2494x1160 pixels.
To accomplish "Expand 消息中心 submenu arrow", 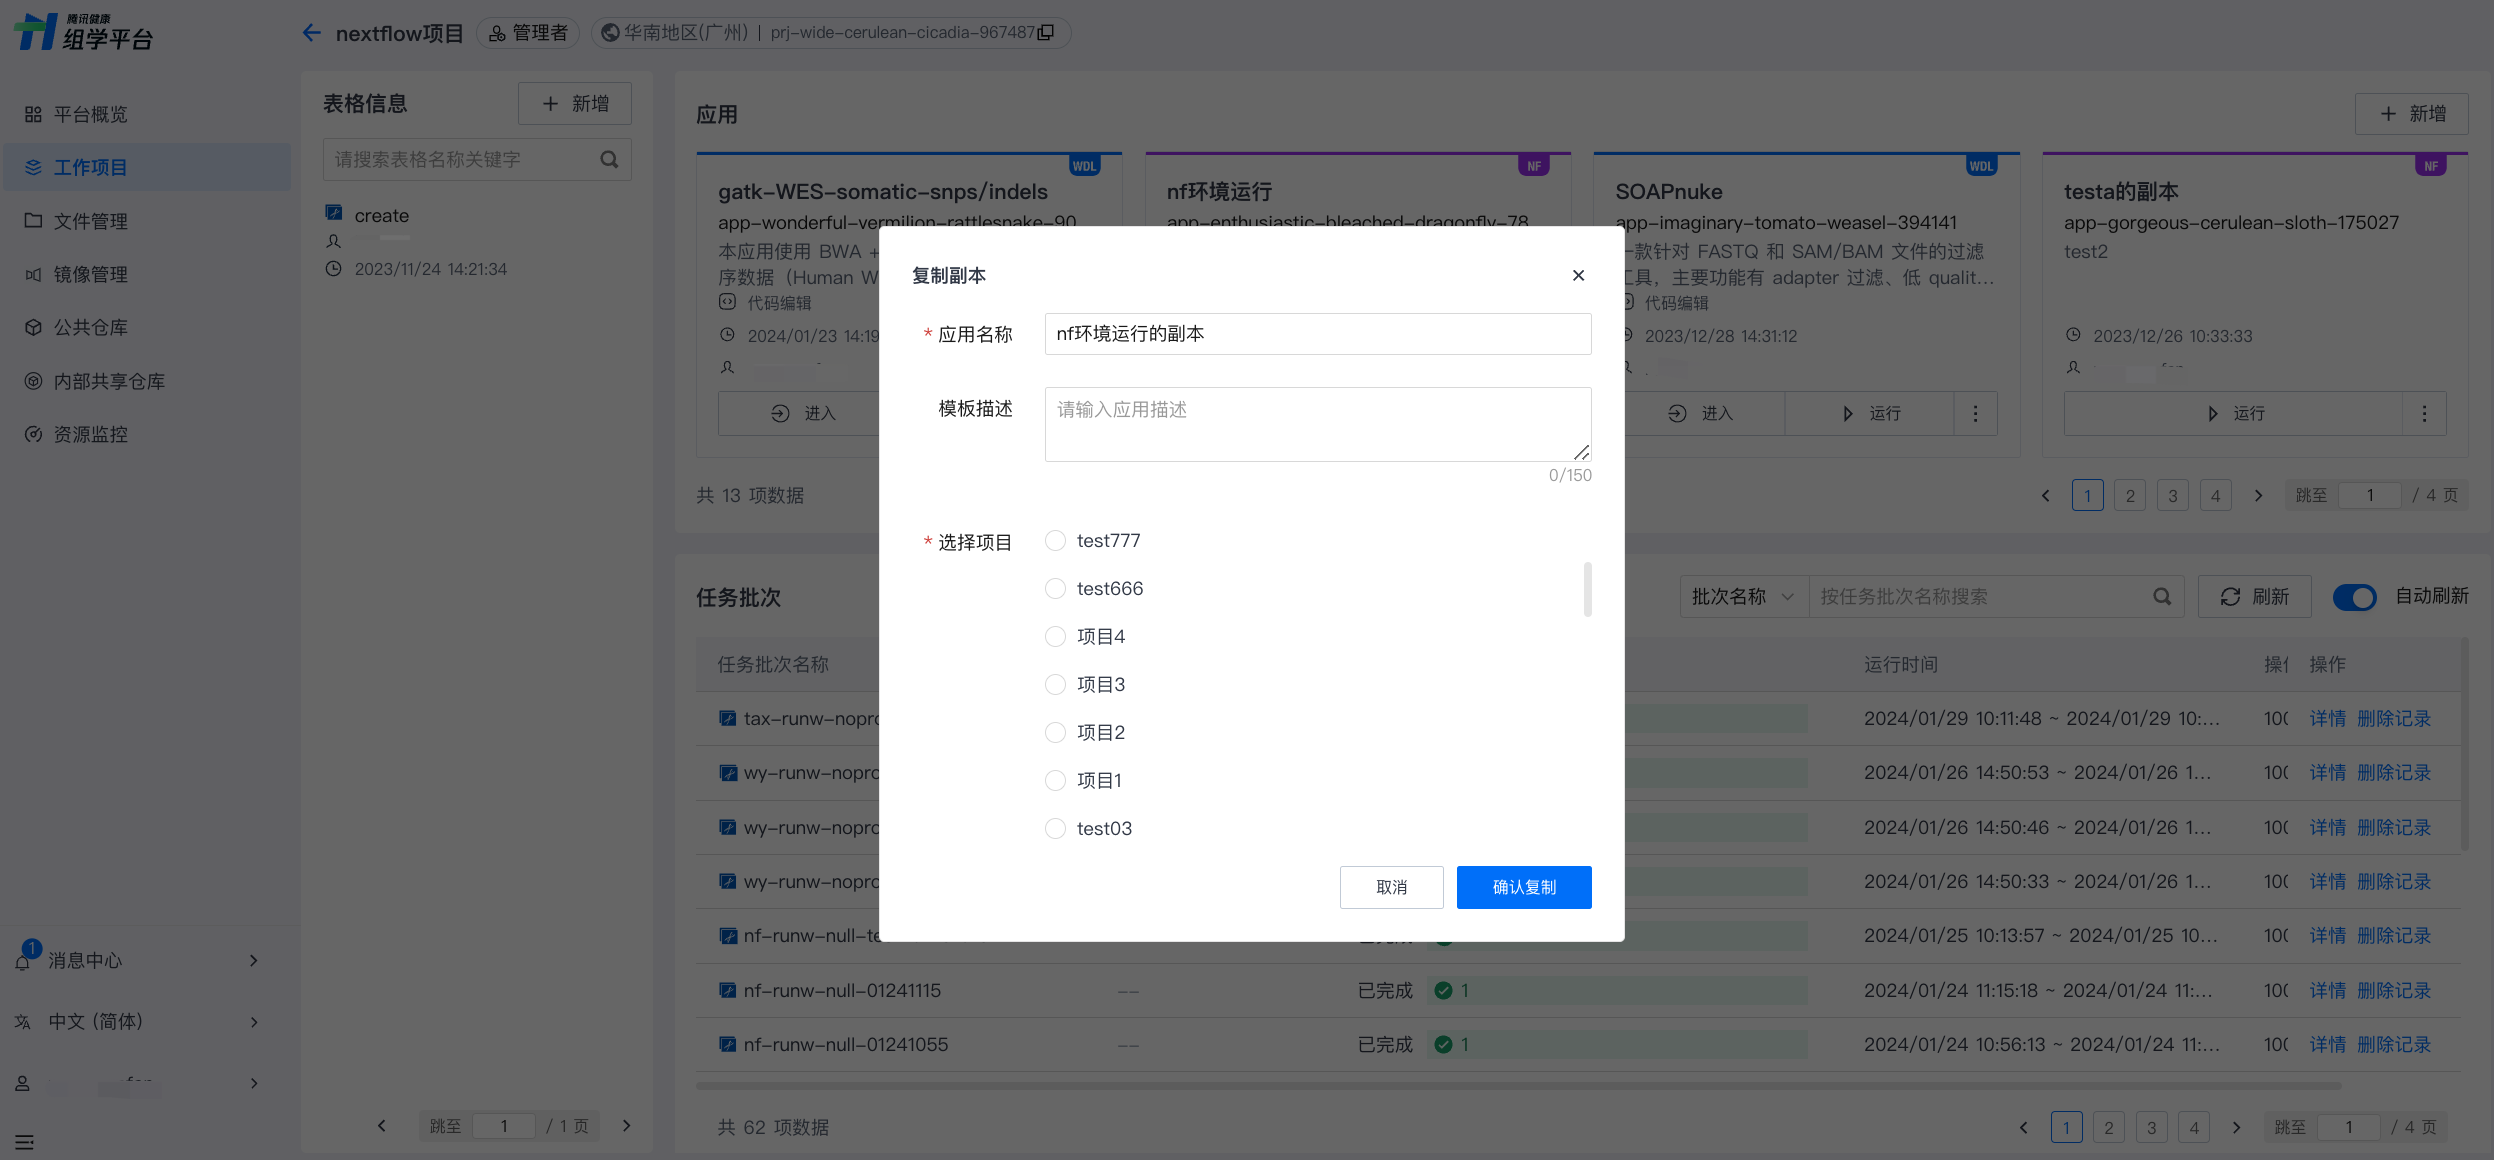I will click(254, 961).
